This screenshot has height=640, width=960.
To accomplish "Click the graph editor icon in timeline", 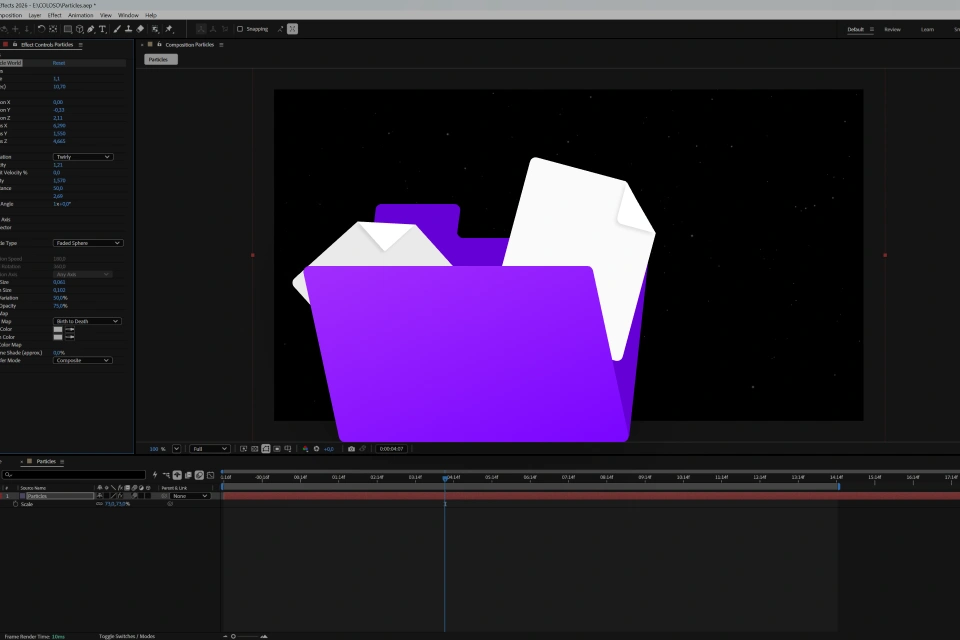I will coord(211,475).
